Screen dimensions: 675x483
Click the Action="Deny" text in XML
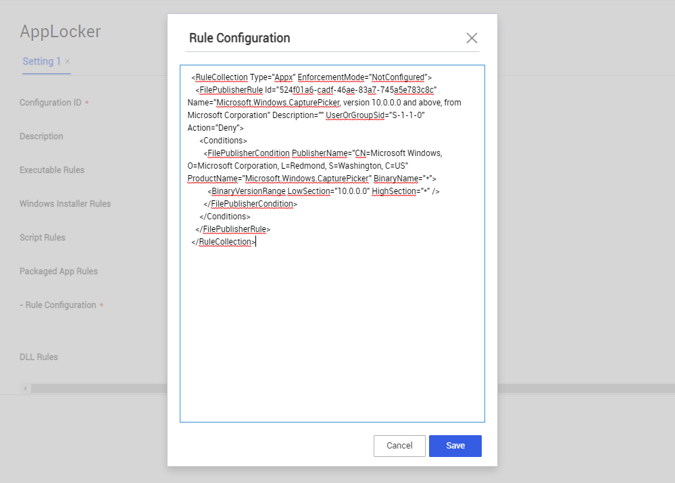[215, 128]
